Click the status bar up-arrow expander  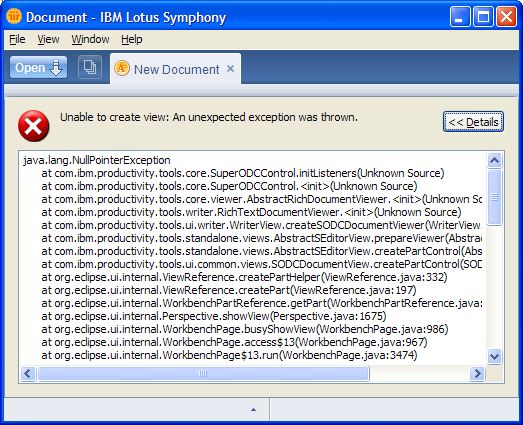coord(253,409)
